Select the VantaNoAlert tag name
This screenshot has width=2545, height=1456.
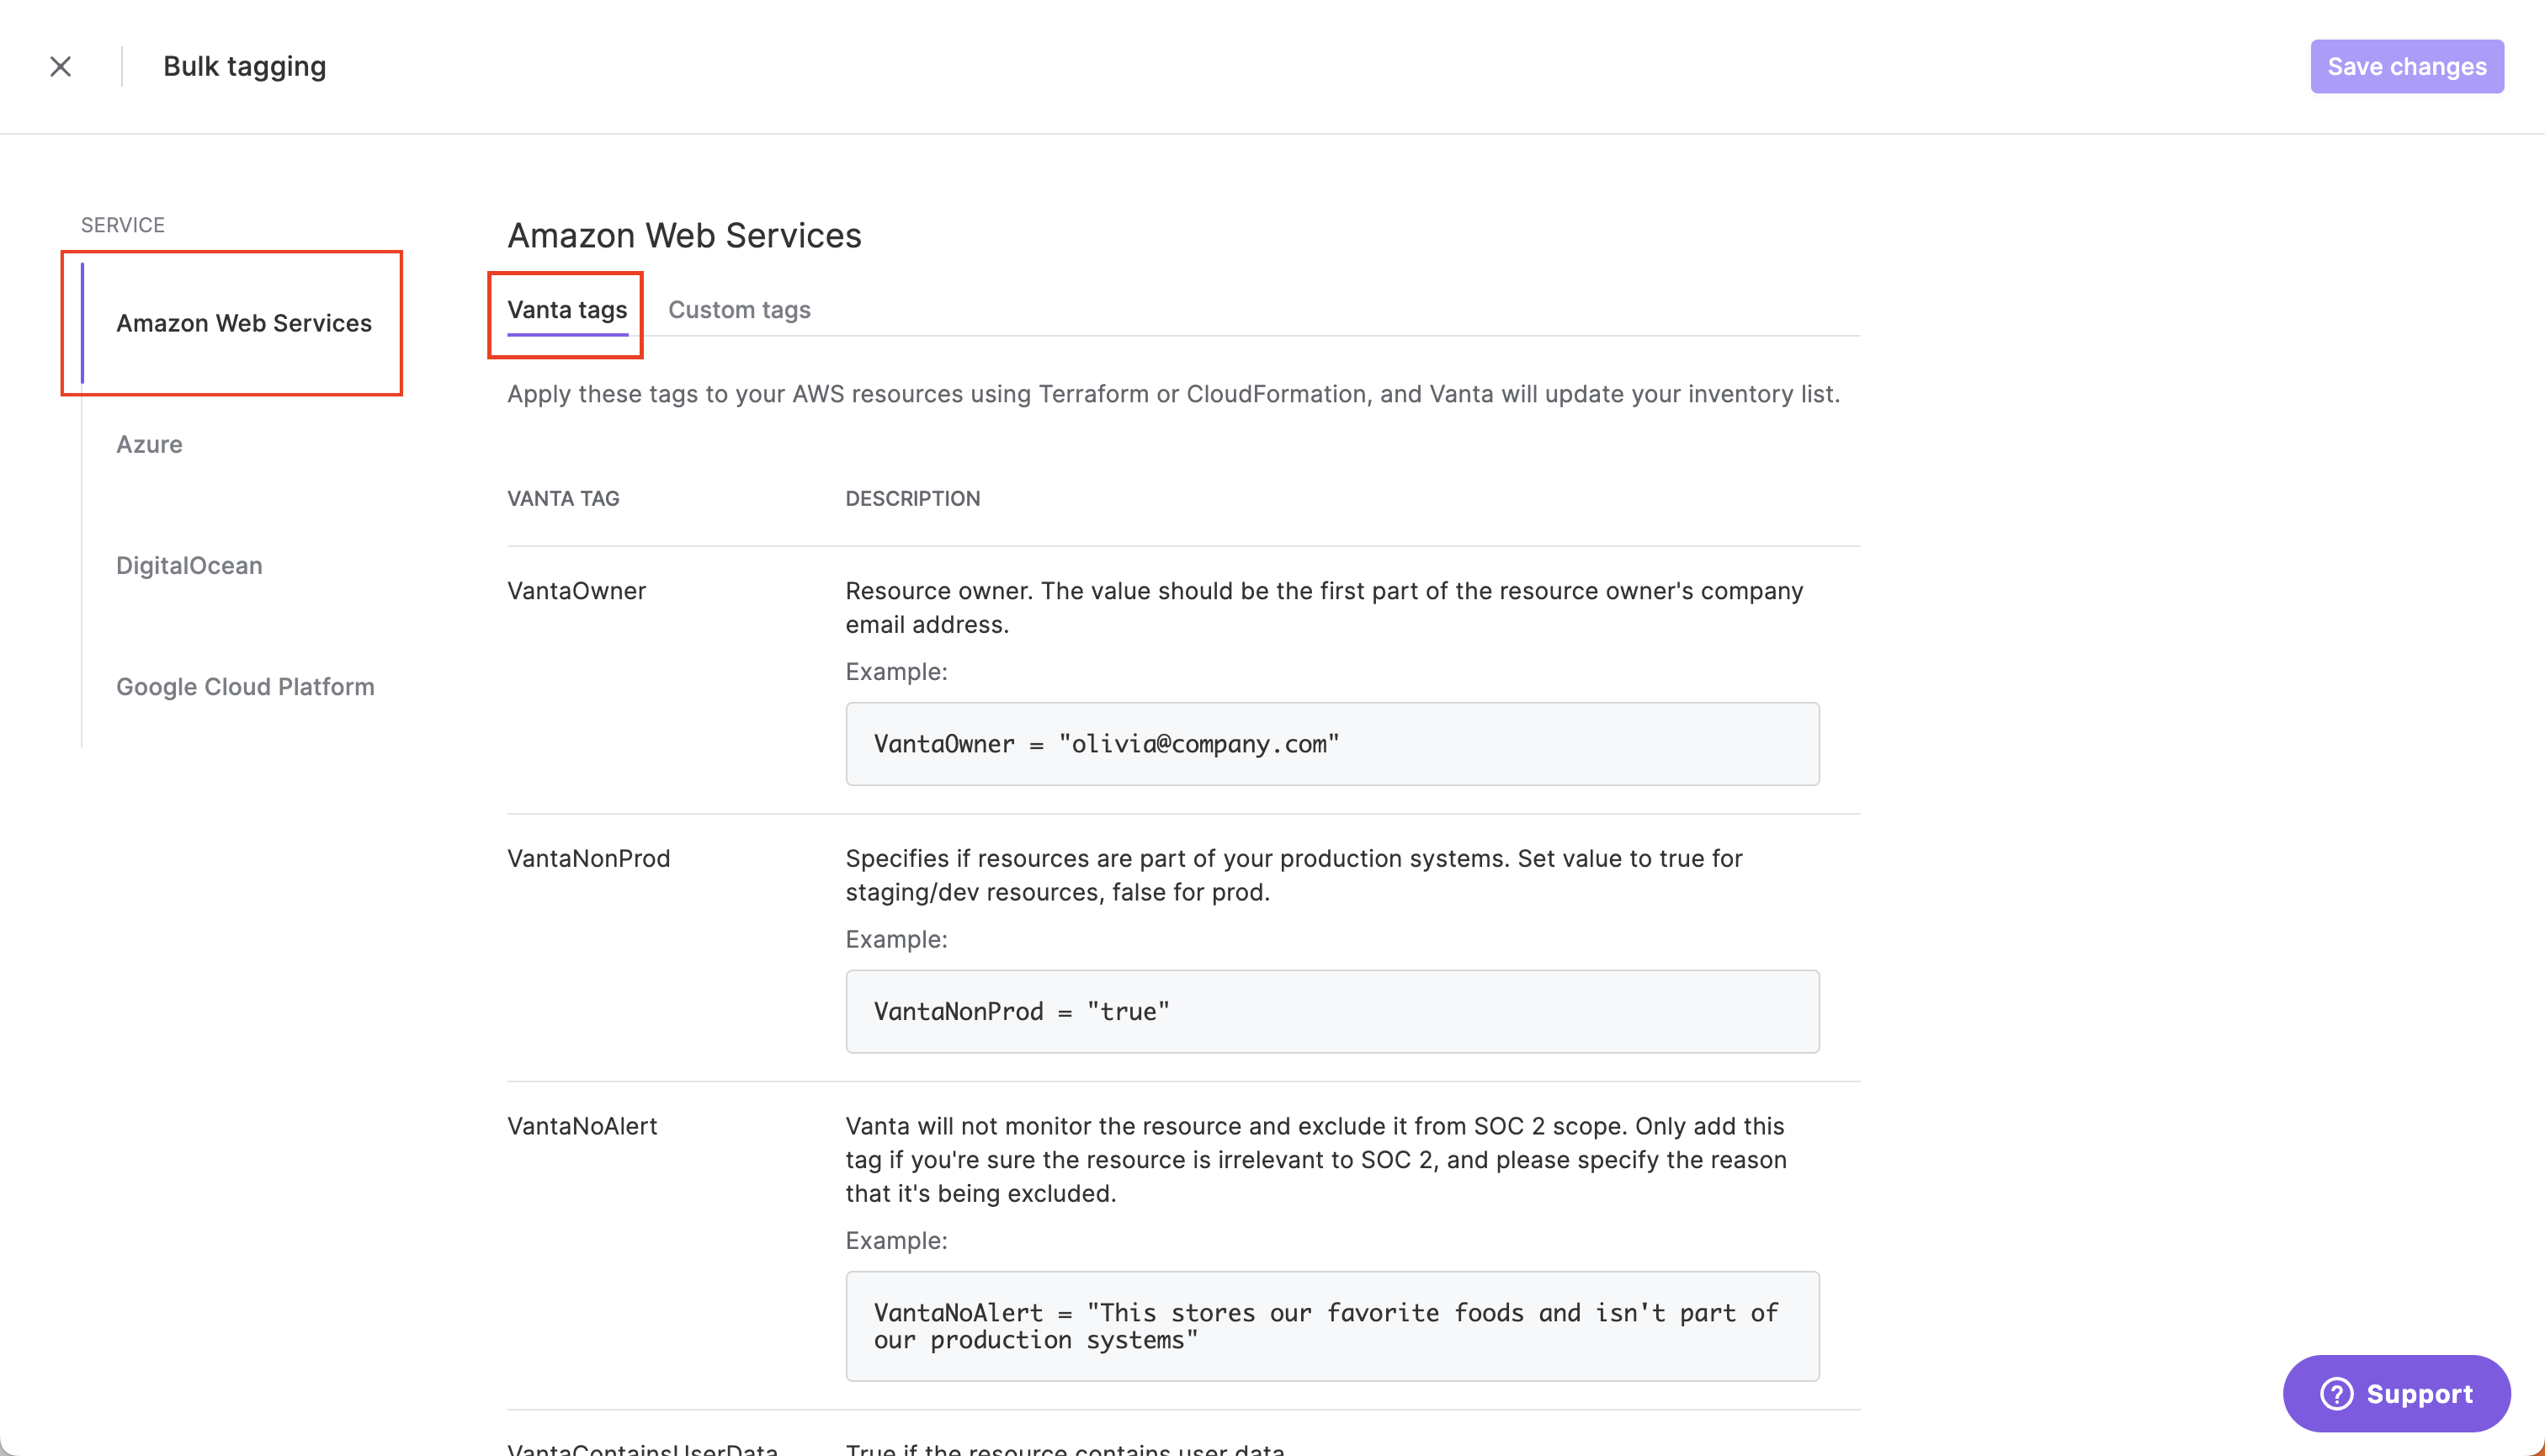pyautogui.click(x=582, y=1126)
